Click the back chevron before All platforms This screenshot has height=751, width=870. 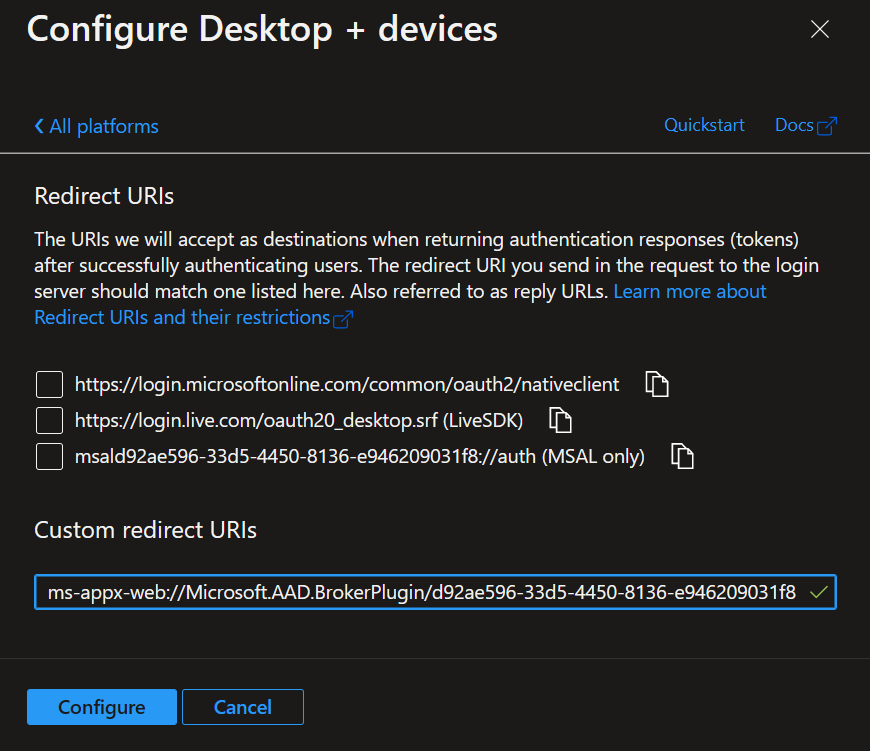click(x=39, y=126)
